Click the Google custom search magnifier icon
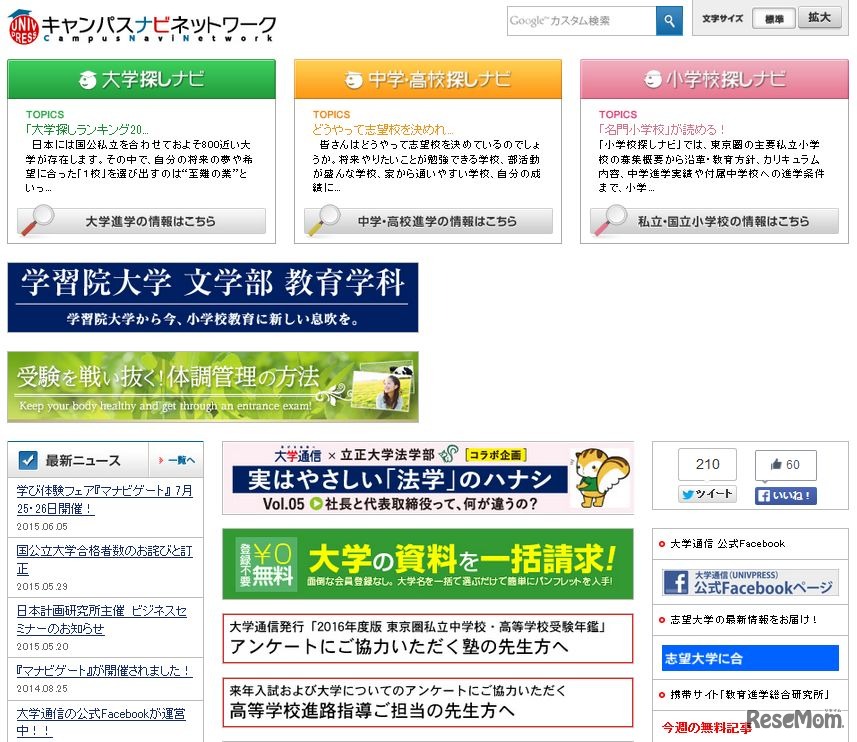Image resolution: width=857 pixels, height=742 pixels. click(669, 20)
